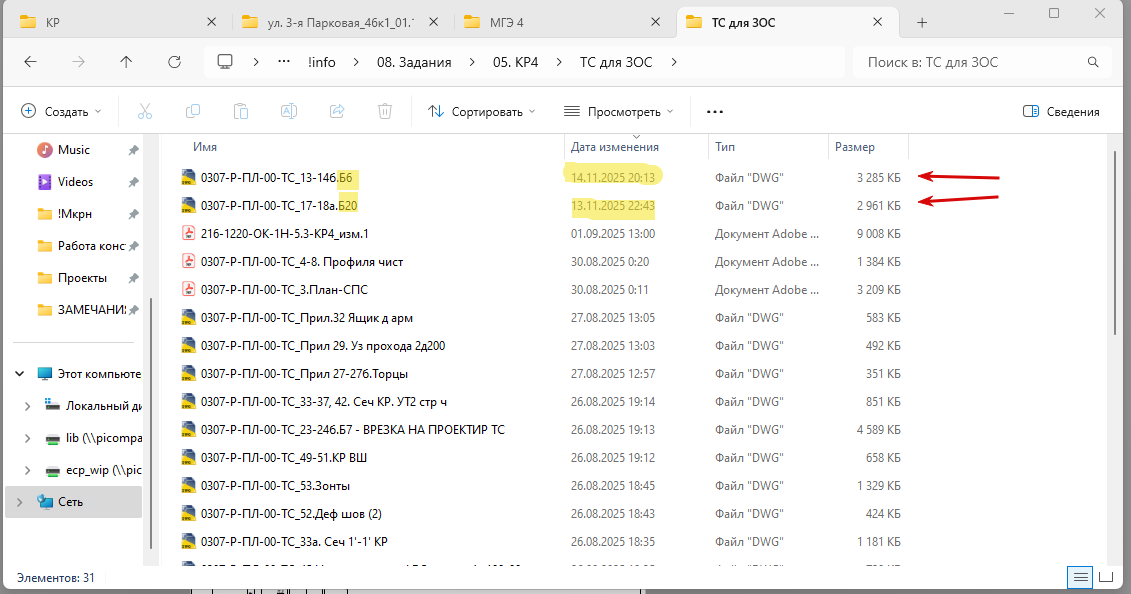Select file 0307-Р-ПЛ-00-ТС_4-8. Профиля чист
The width and height of the screenshot is (1131, 594).
tap(302, 262)
